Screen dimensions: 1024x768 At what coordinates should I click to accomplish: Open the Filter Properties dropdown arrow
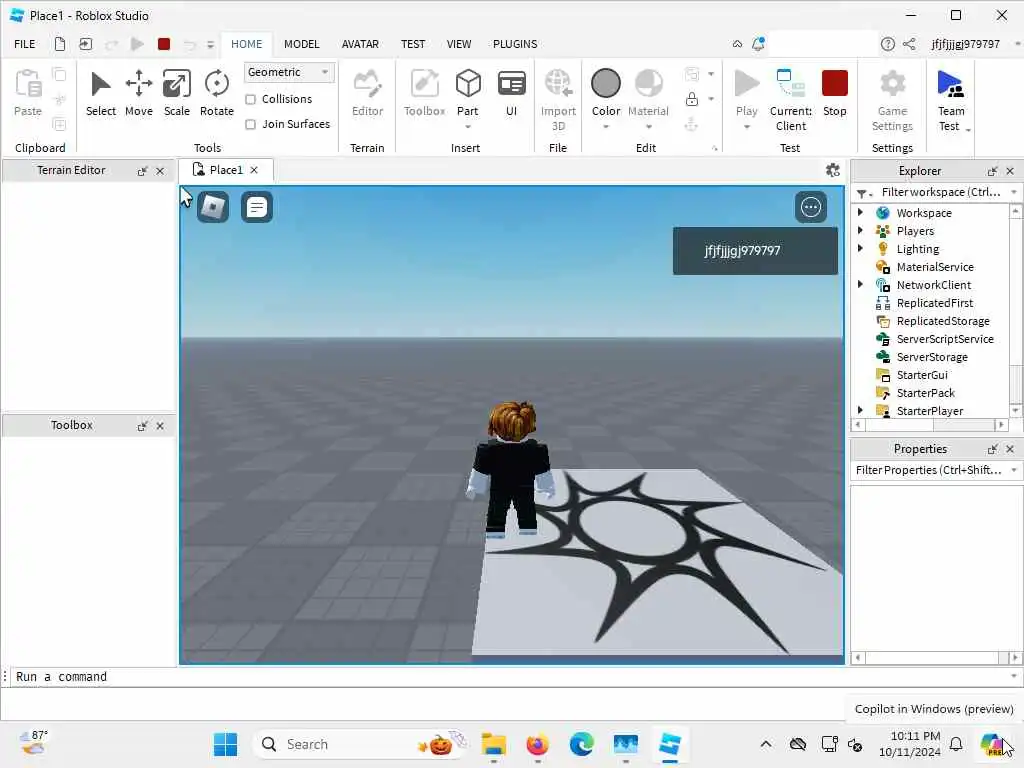(x=1014, y=470)
